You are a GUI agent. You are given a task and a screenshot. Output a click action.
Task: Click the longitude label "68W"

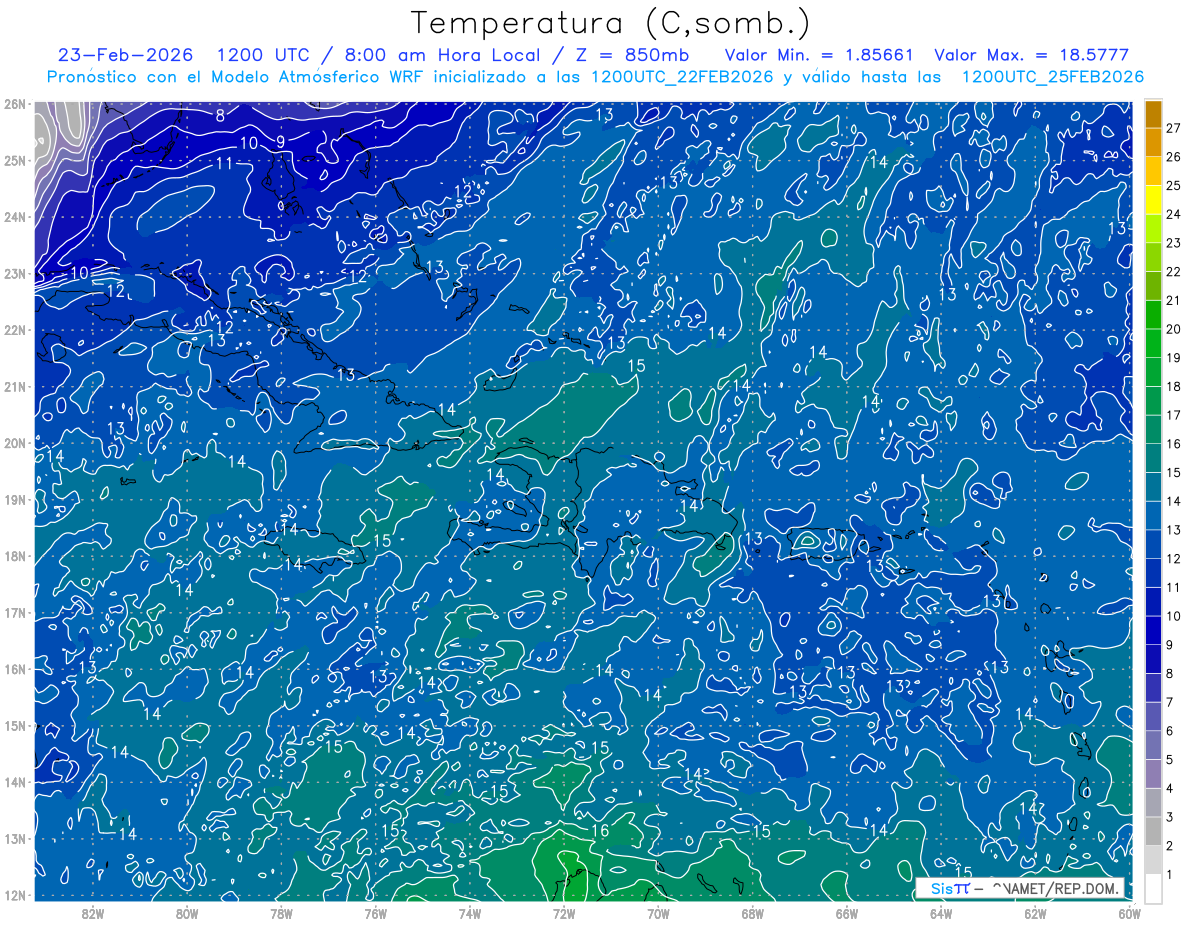pos(752,913)
